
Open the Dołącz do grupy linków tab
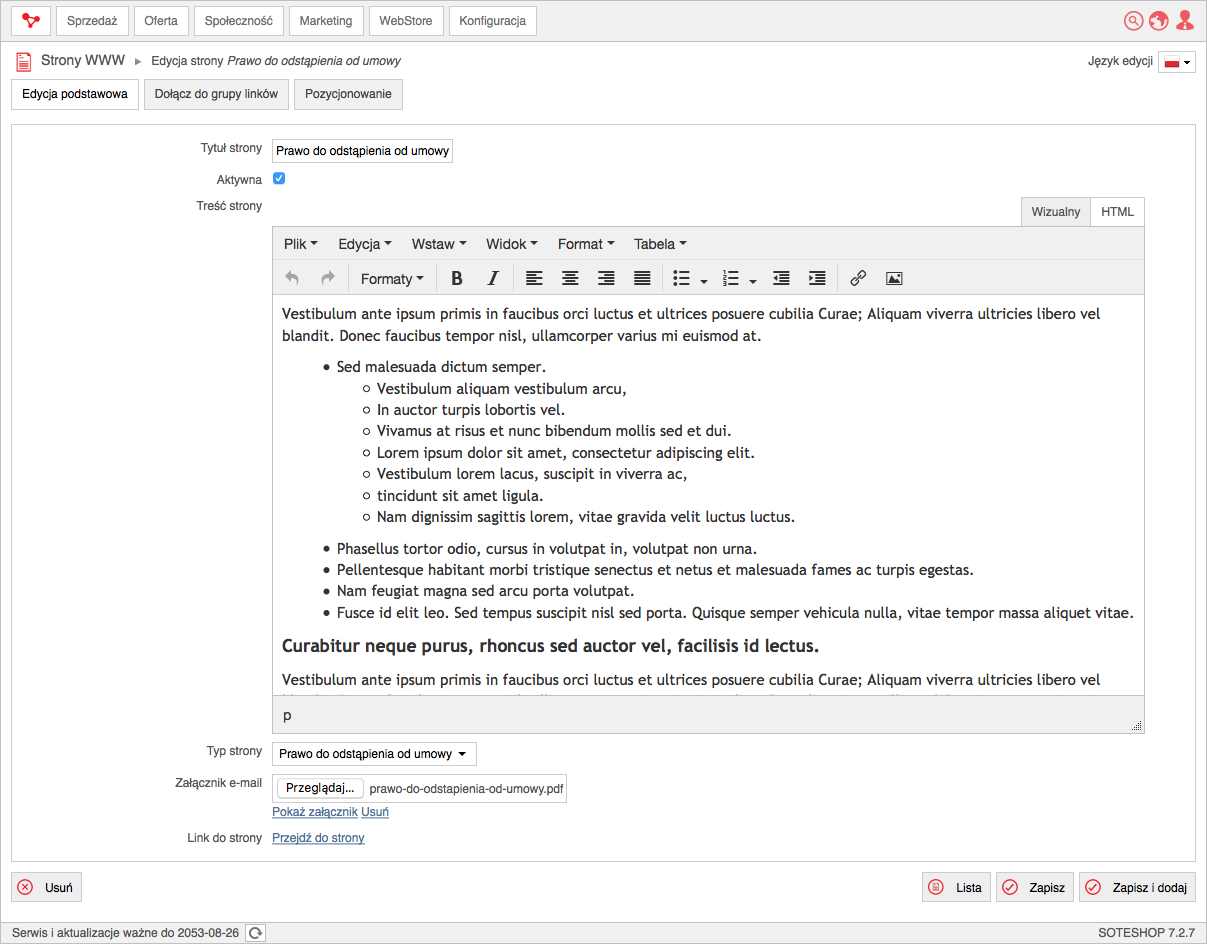click(216, 94)
